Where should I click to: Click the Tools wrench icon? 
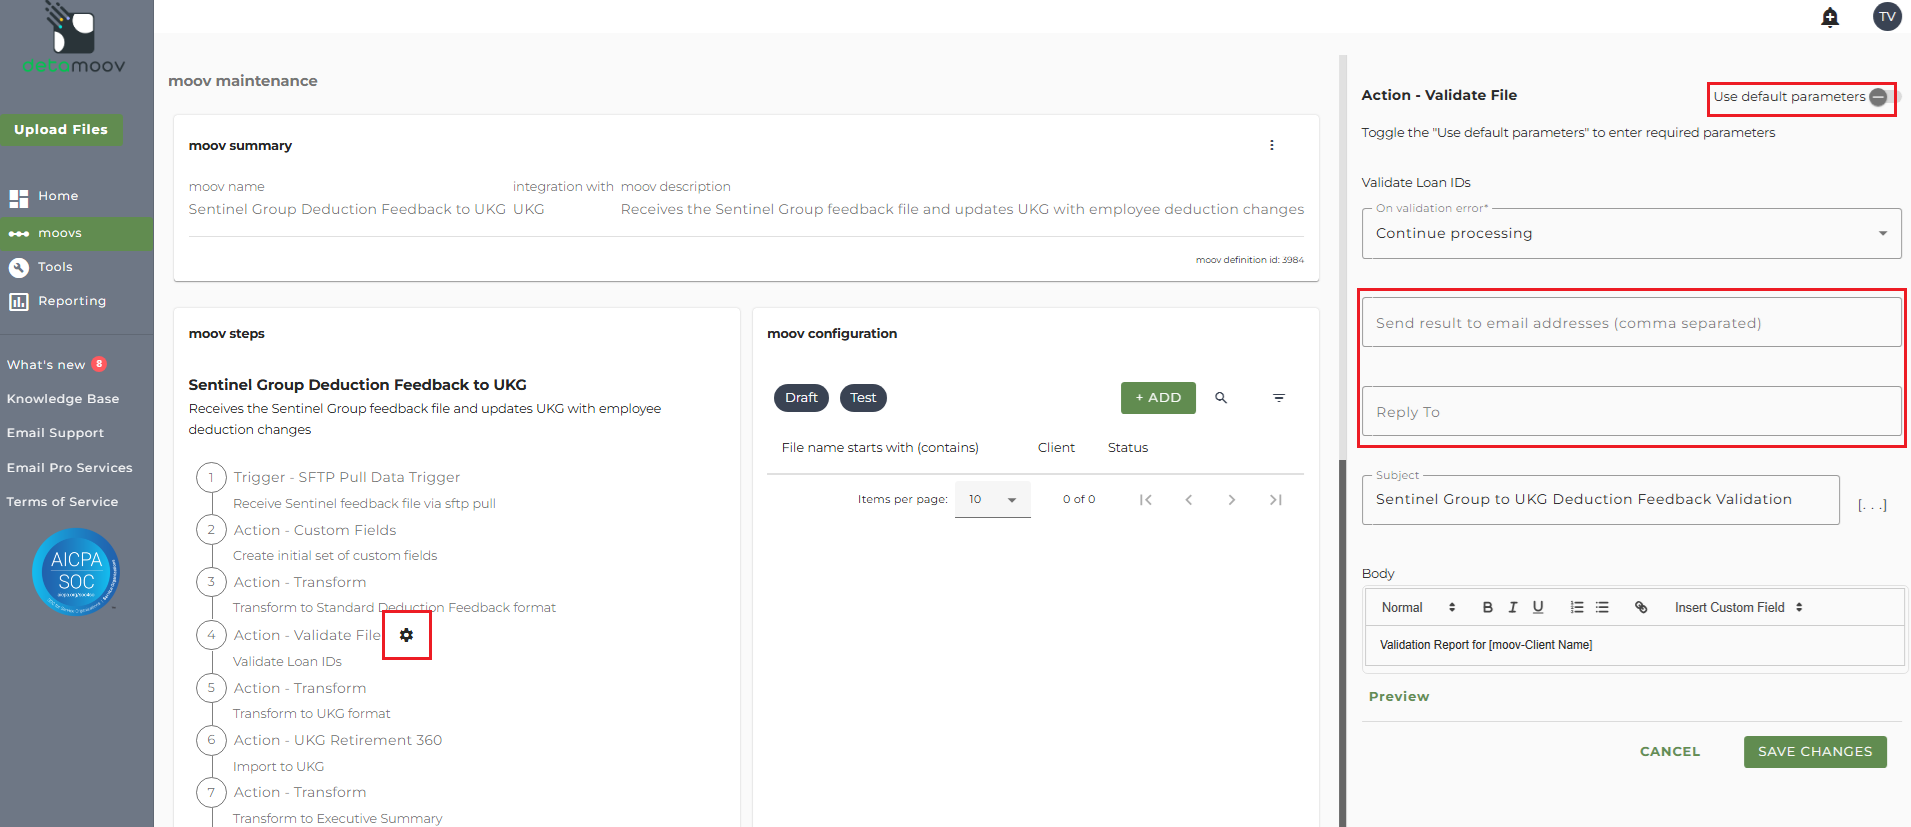click(19, 268)
